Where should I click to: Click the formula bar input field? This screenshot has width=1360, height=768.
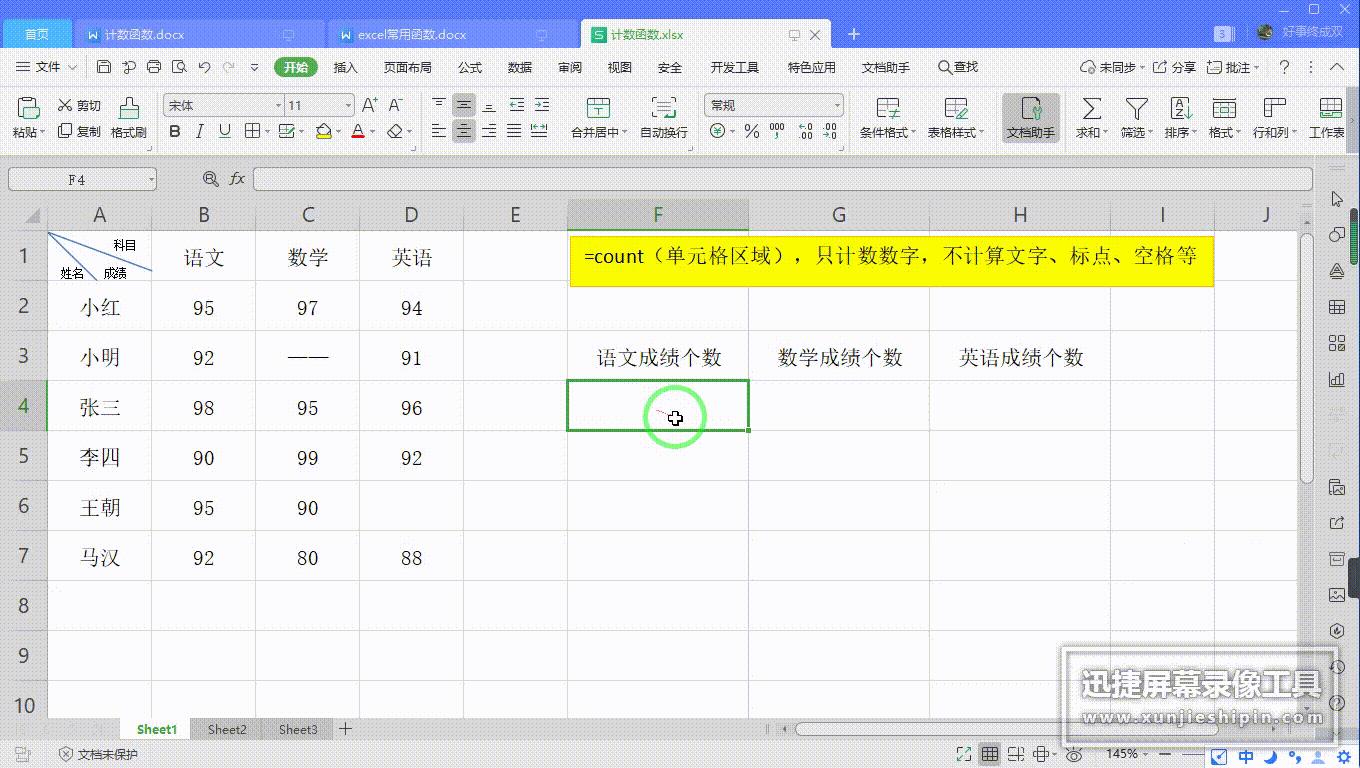coord(782,179)
